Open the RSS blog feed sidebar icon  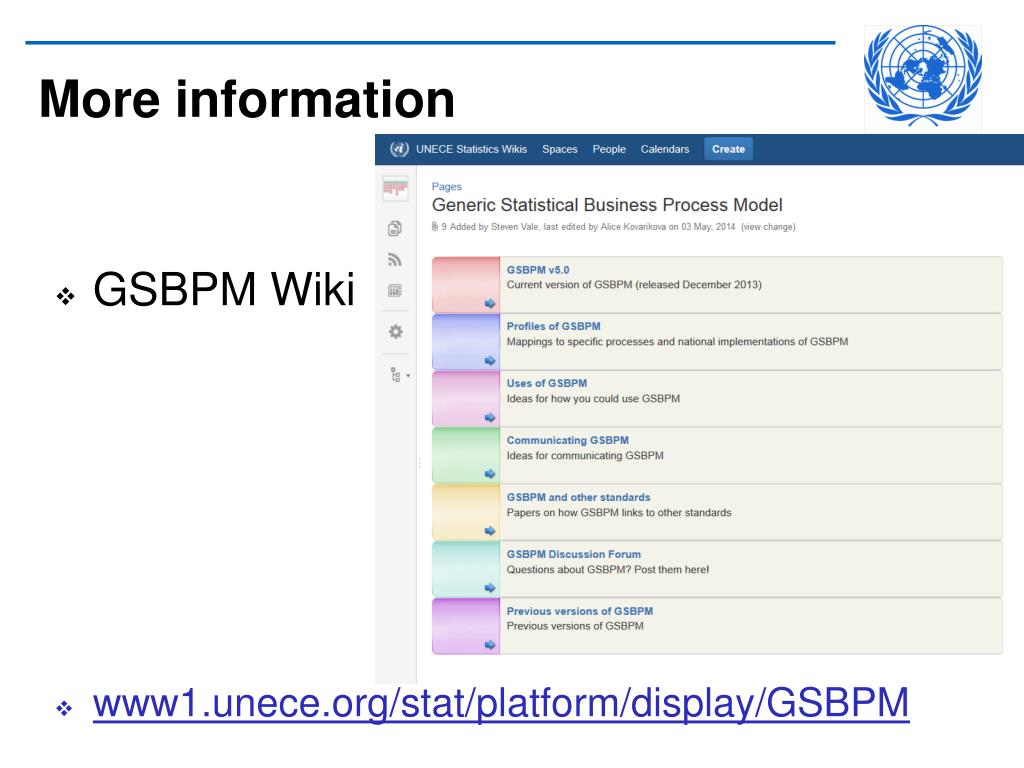[x=394, y=260]
